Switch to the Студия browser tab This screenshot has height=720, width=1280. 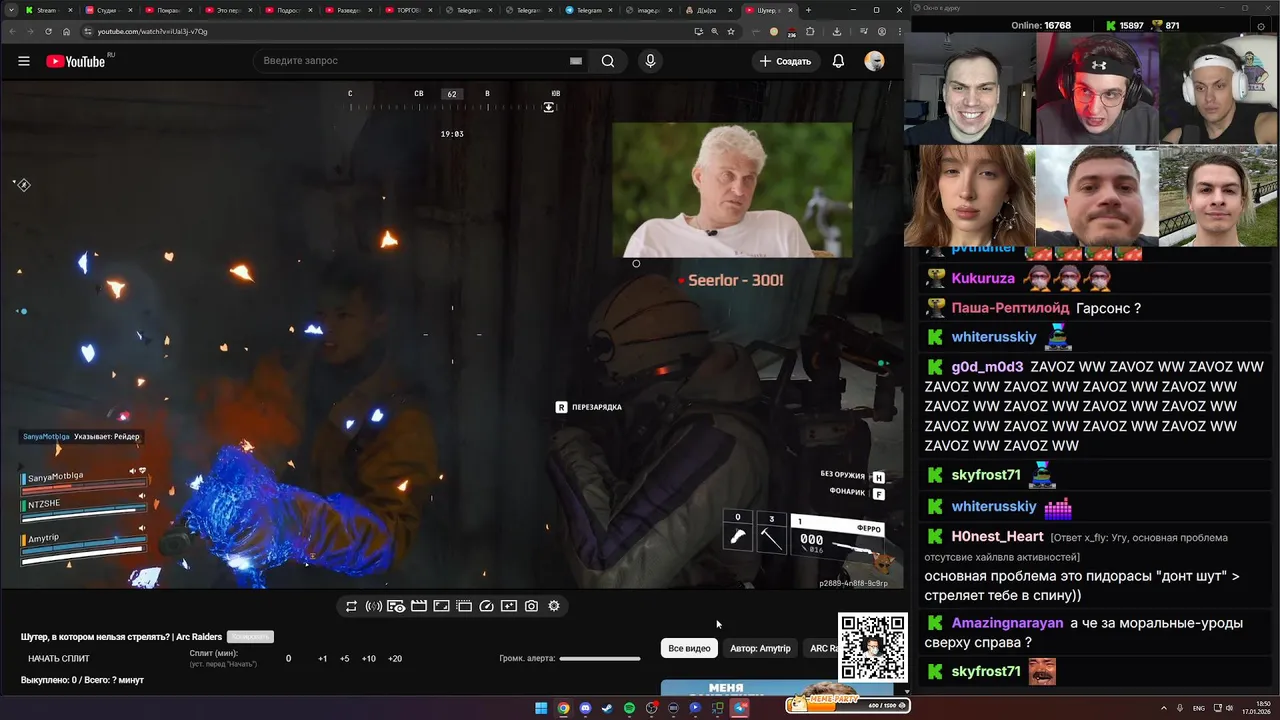pos(106,10)
